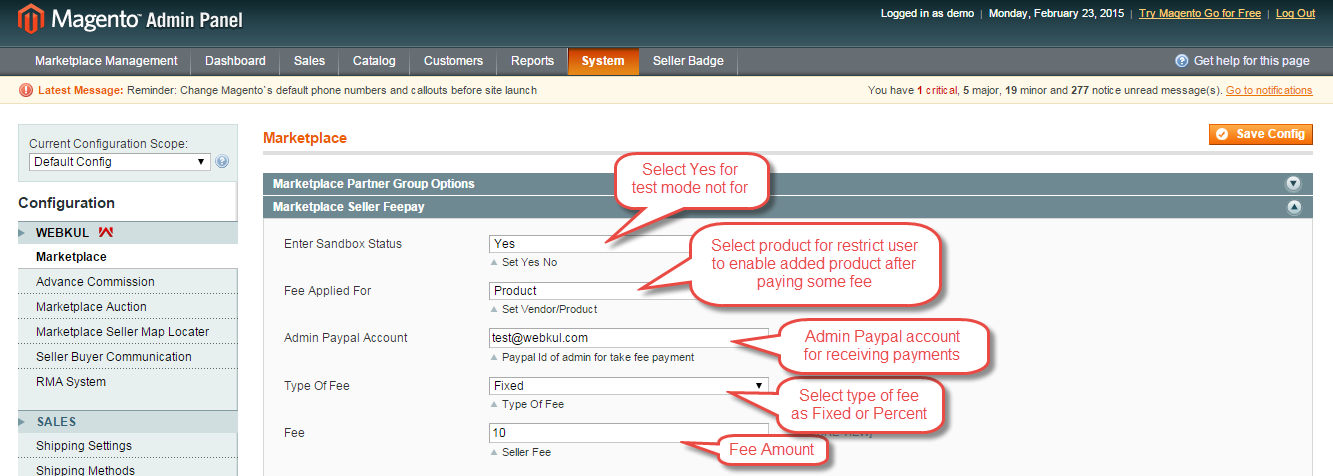Open the Catalog menu
Viewport: 1333px width, 476px height.
coord(374,61)
